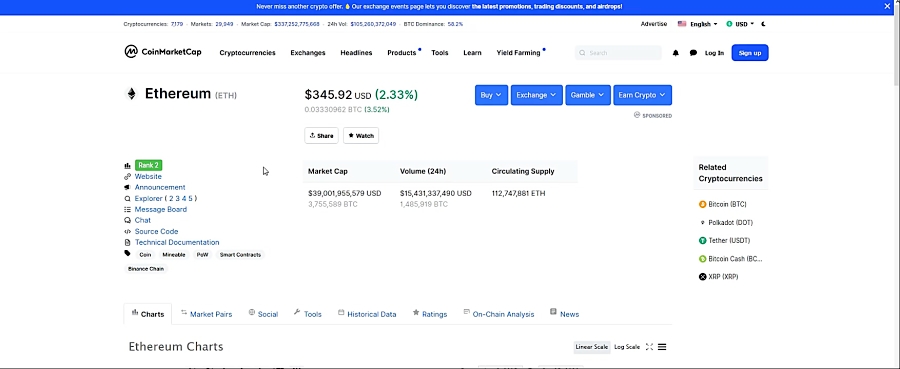The height and width of the screenshot is (369, 900).
Task: Open the Source Code link
Action: [157, 231]
